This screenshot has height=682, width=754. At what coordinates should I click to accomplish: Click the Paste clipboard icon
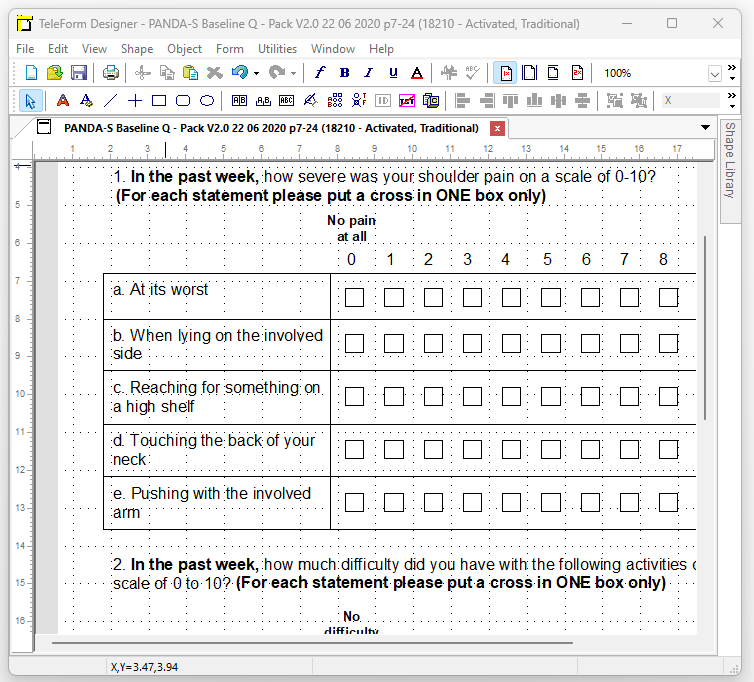point(191,73)
